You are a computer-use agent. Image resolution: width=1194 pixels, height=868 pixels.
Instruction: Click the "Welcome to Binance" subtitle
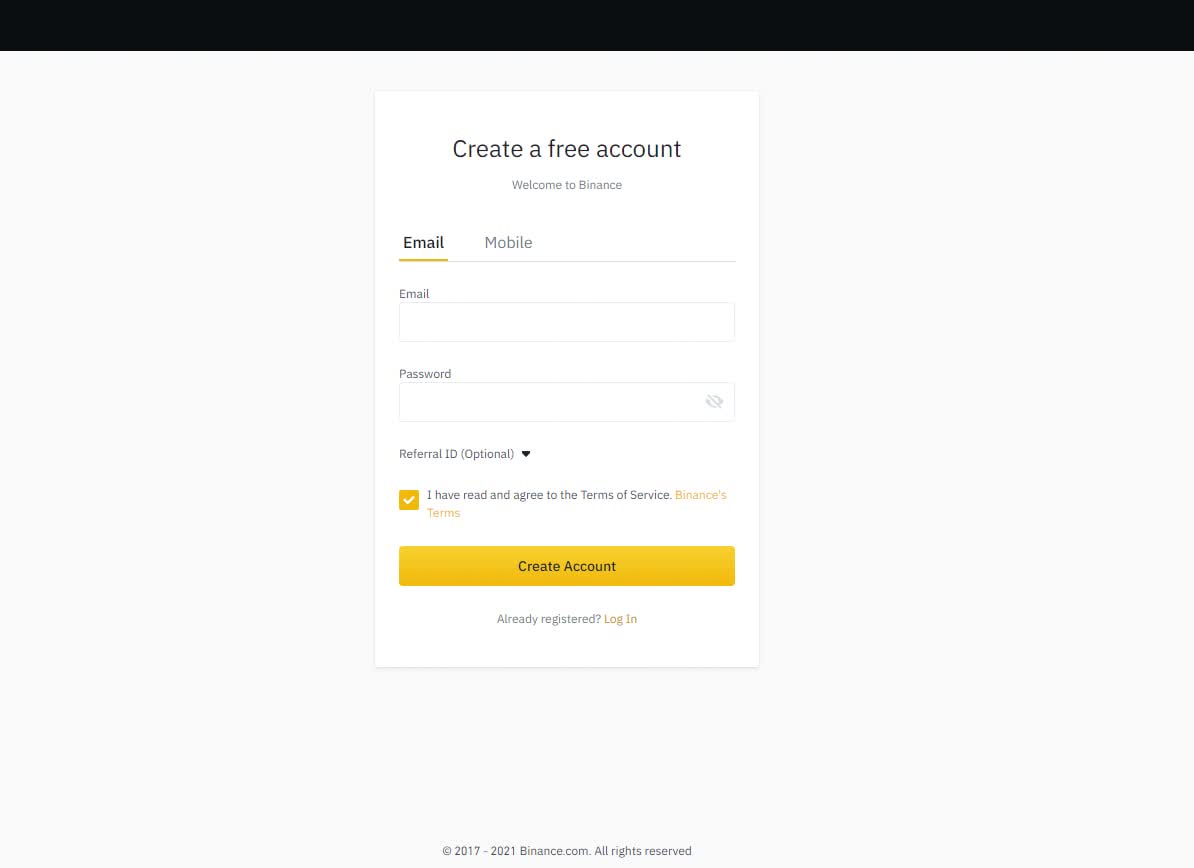coord(567,185)
